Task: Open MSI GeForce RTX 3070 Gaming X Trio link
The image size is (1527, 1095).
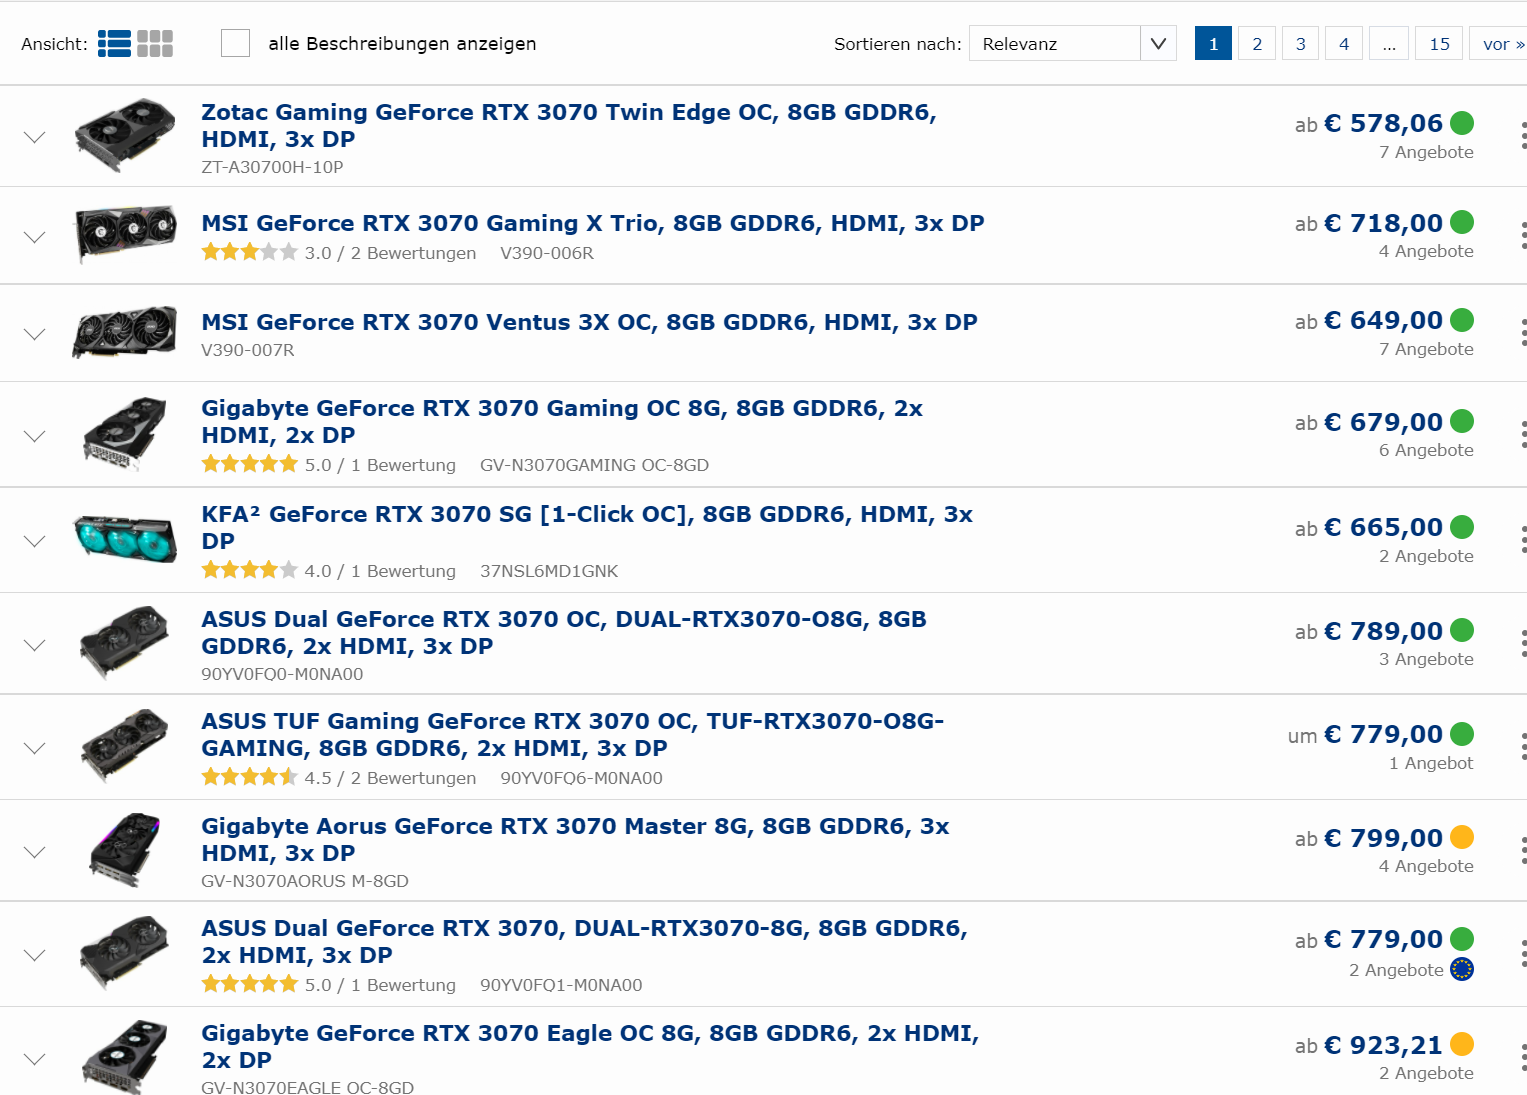Action: [593, 223]
